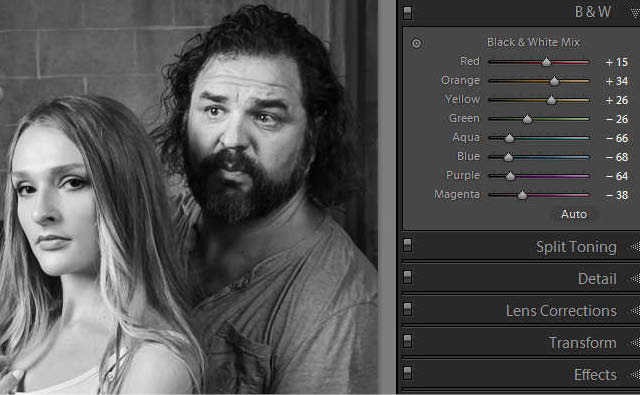640x395 pixels.
Task: Click the Purple slider handle
Action: coord(510,176)
